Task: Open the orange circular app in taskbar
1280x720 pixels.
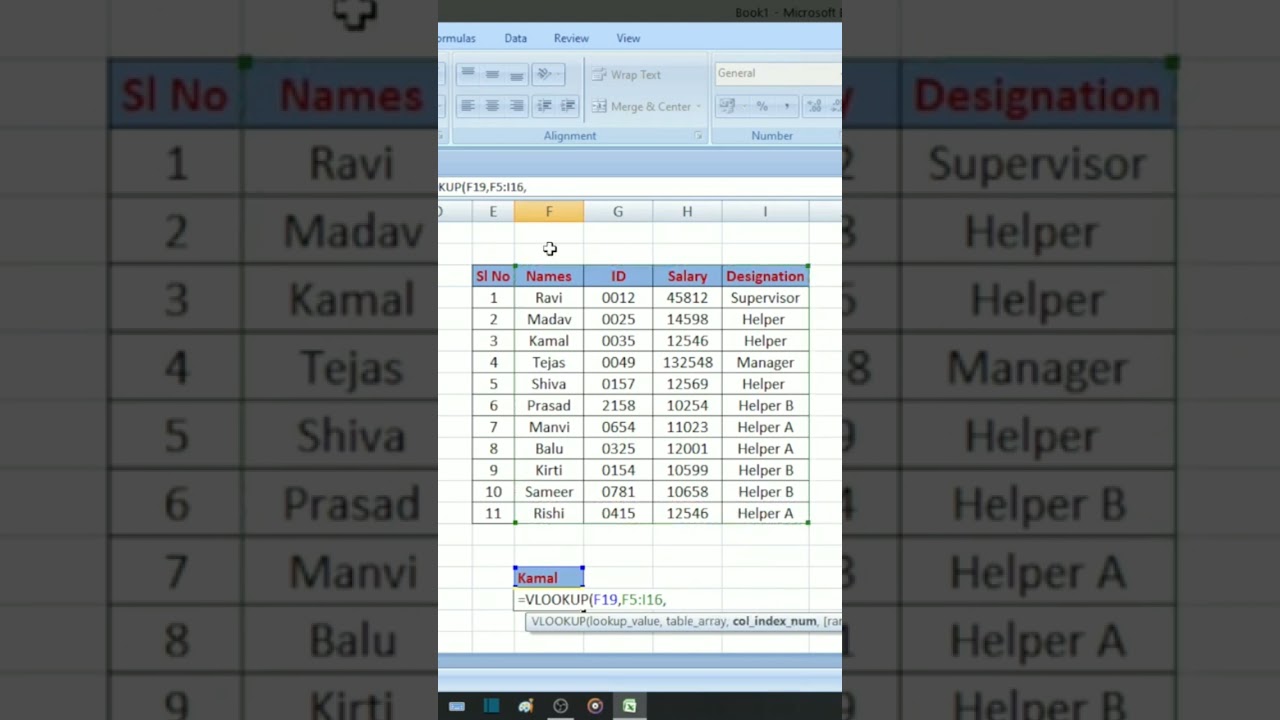Action: pos(595,706)
